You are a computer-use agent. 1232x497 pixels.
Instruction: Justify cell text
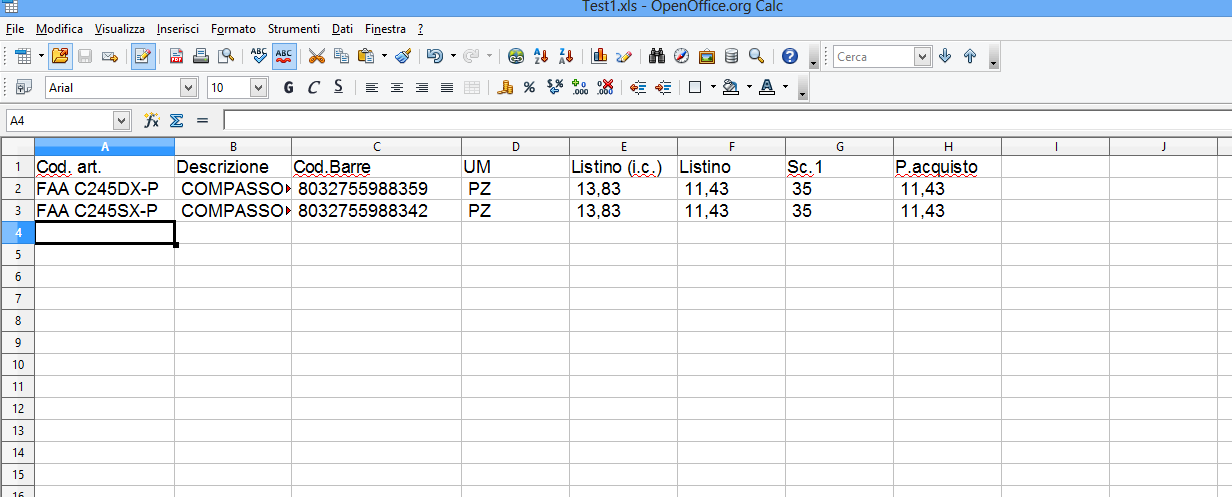[x=447, y=88]
